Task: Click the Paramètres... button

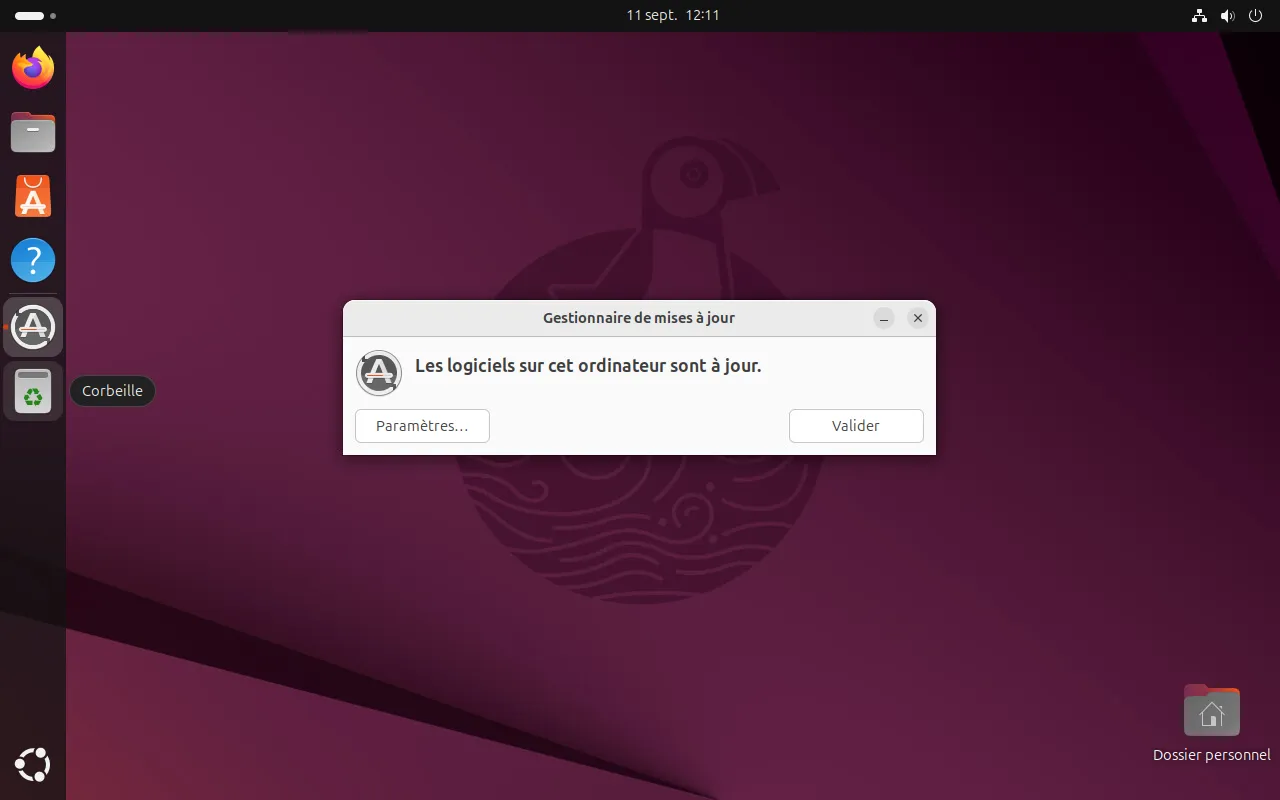Action: (x=422, y=426)
